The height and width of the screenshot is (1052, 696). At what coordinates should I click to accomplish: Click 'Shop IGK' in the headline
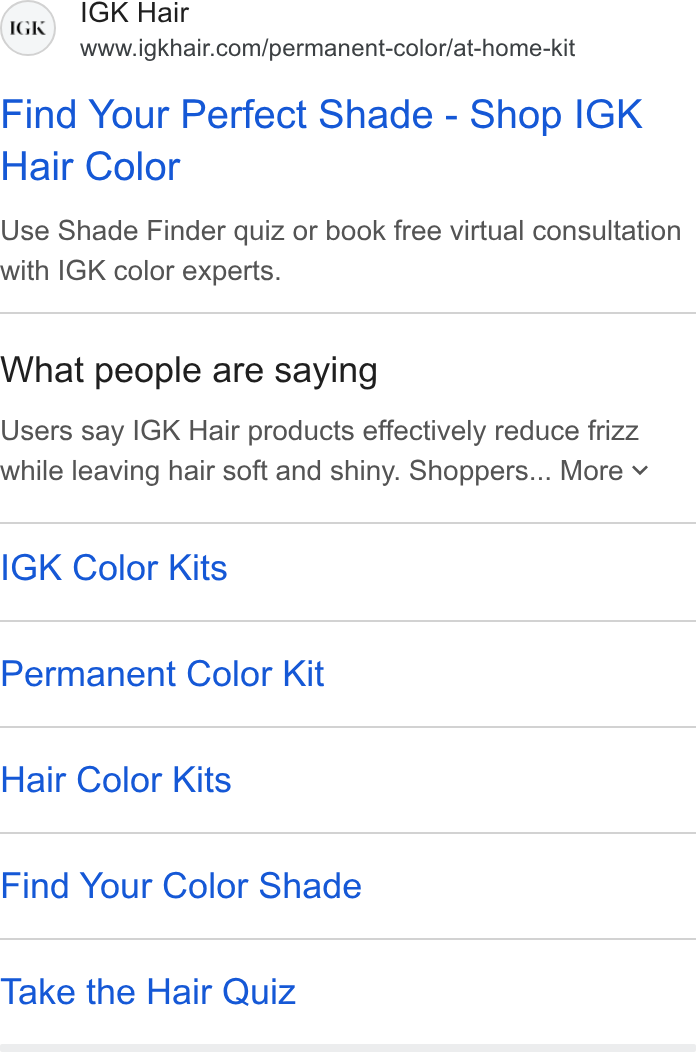coord(556,115)
